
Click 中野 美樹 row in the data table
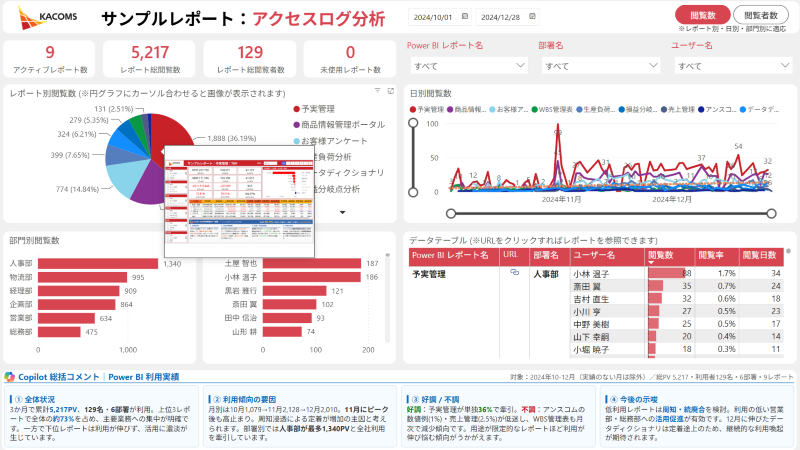pyautogui.click(x=677, y=324)
